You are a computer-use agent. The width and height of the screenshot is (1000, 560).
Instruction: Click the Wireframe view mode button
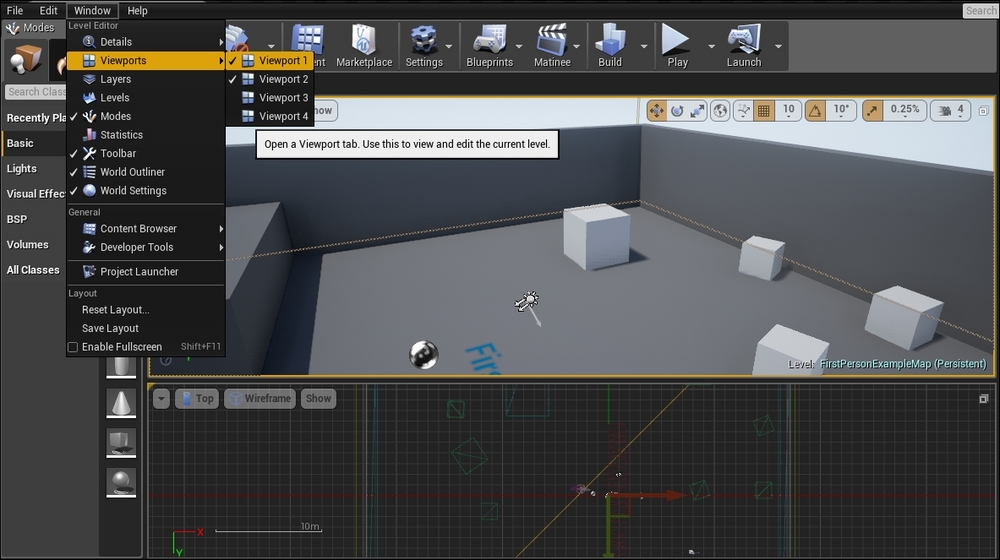pos(260,398)
